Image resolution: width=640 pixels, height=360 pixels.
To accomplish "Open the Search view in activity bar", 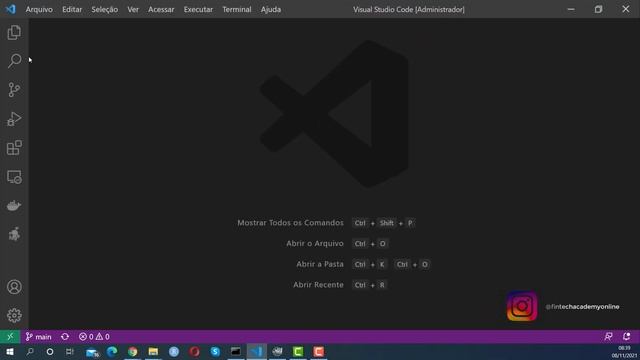I will pos(14,61).
